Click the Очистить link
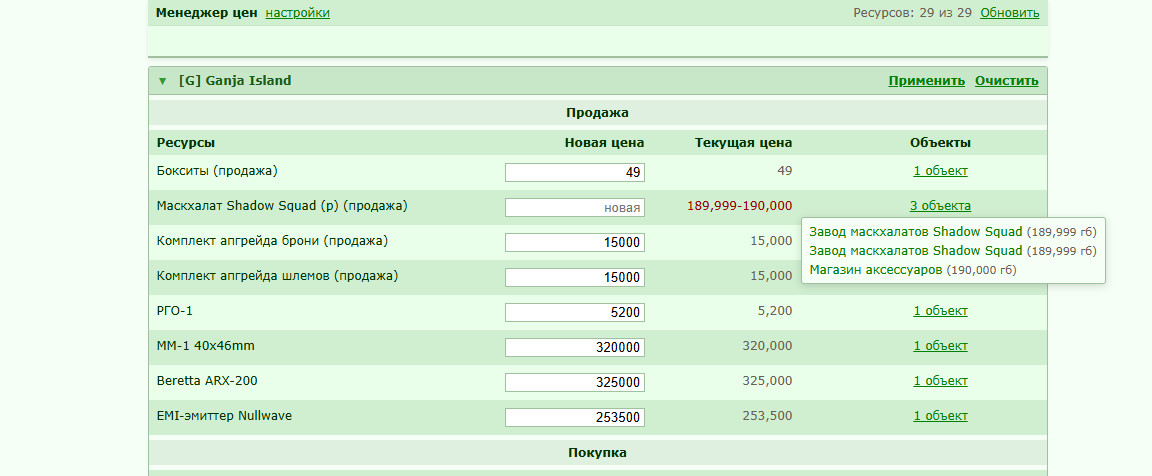 [x=1007, y=81]
